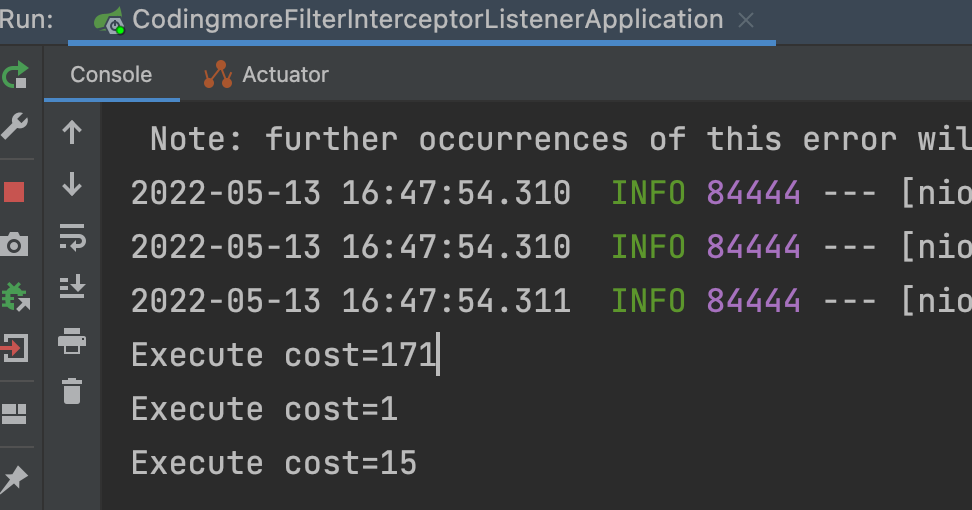Click the wrench settings icon

(15, 127)
